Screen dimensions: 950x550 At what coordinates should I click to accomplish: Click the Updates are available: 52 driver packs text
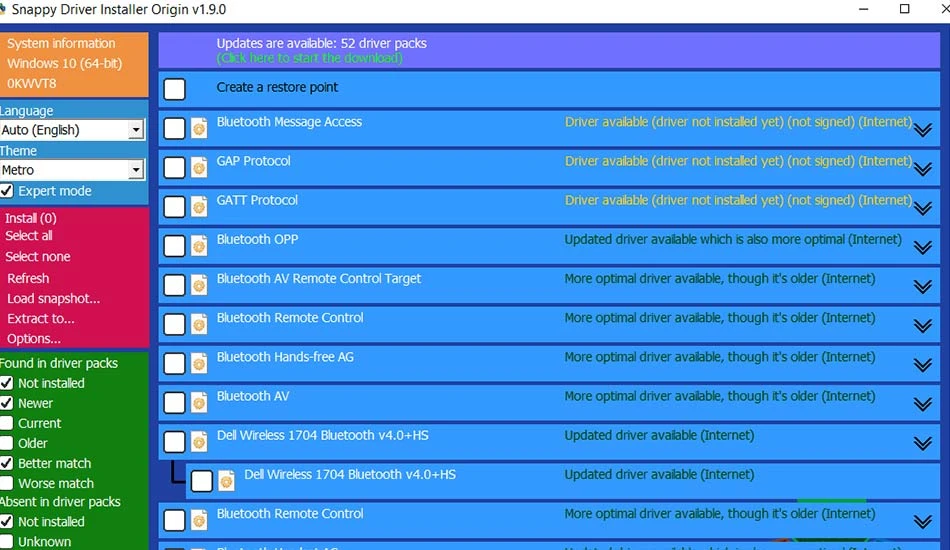pyautogui.click(x=322, y=44)
